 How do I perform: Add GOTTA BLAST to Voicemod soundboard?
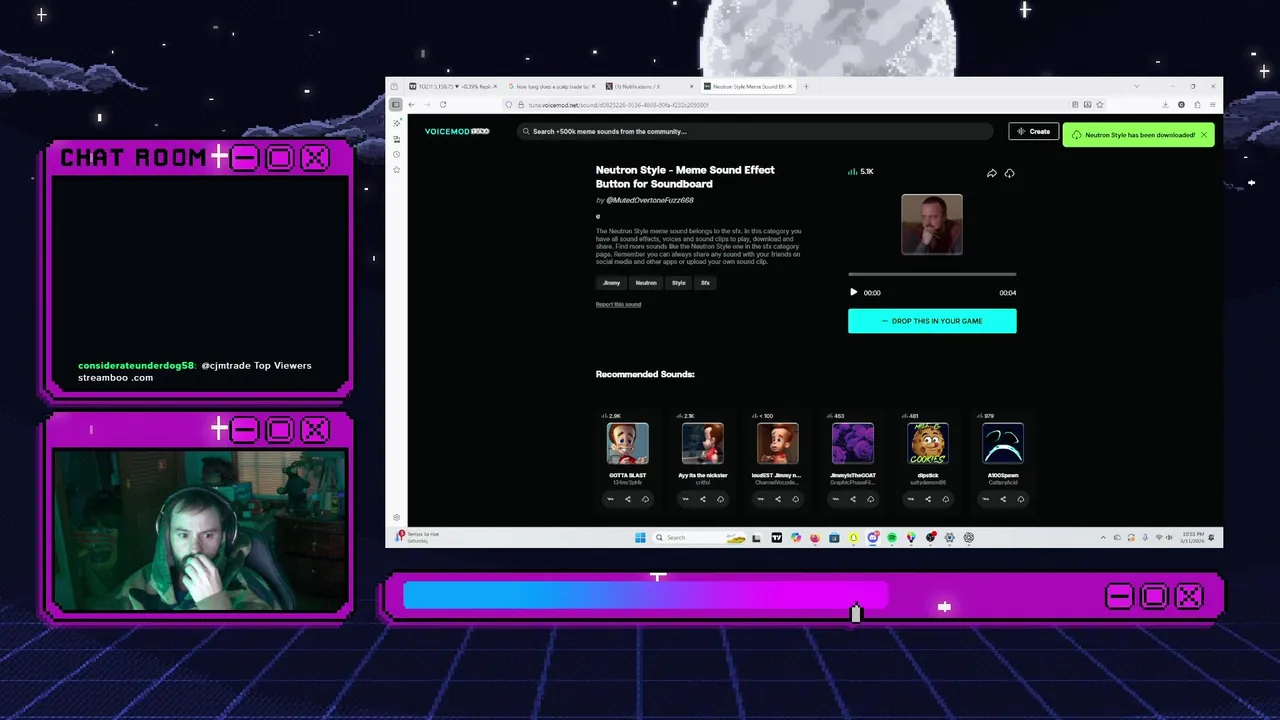coord(610,499)
